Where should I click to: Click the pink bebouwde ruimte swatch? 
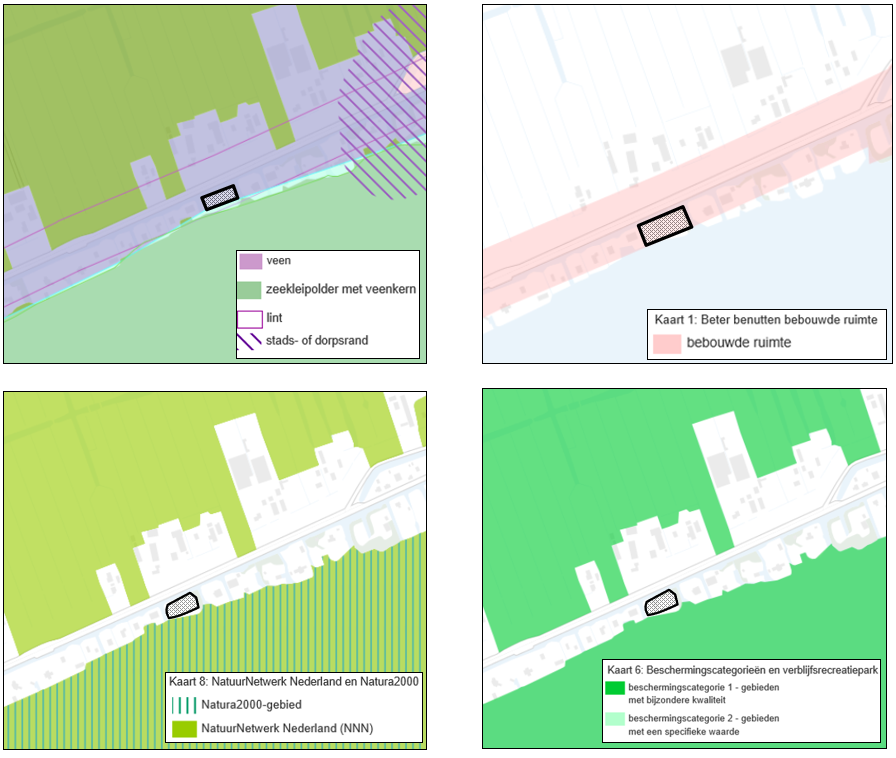tap(667, 344)
